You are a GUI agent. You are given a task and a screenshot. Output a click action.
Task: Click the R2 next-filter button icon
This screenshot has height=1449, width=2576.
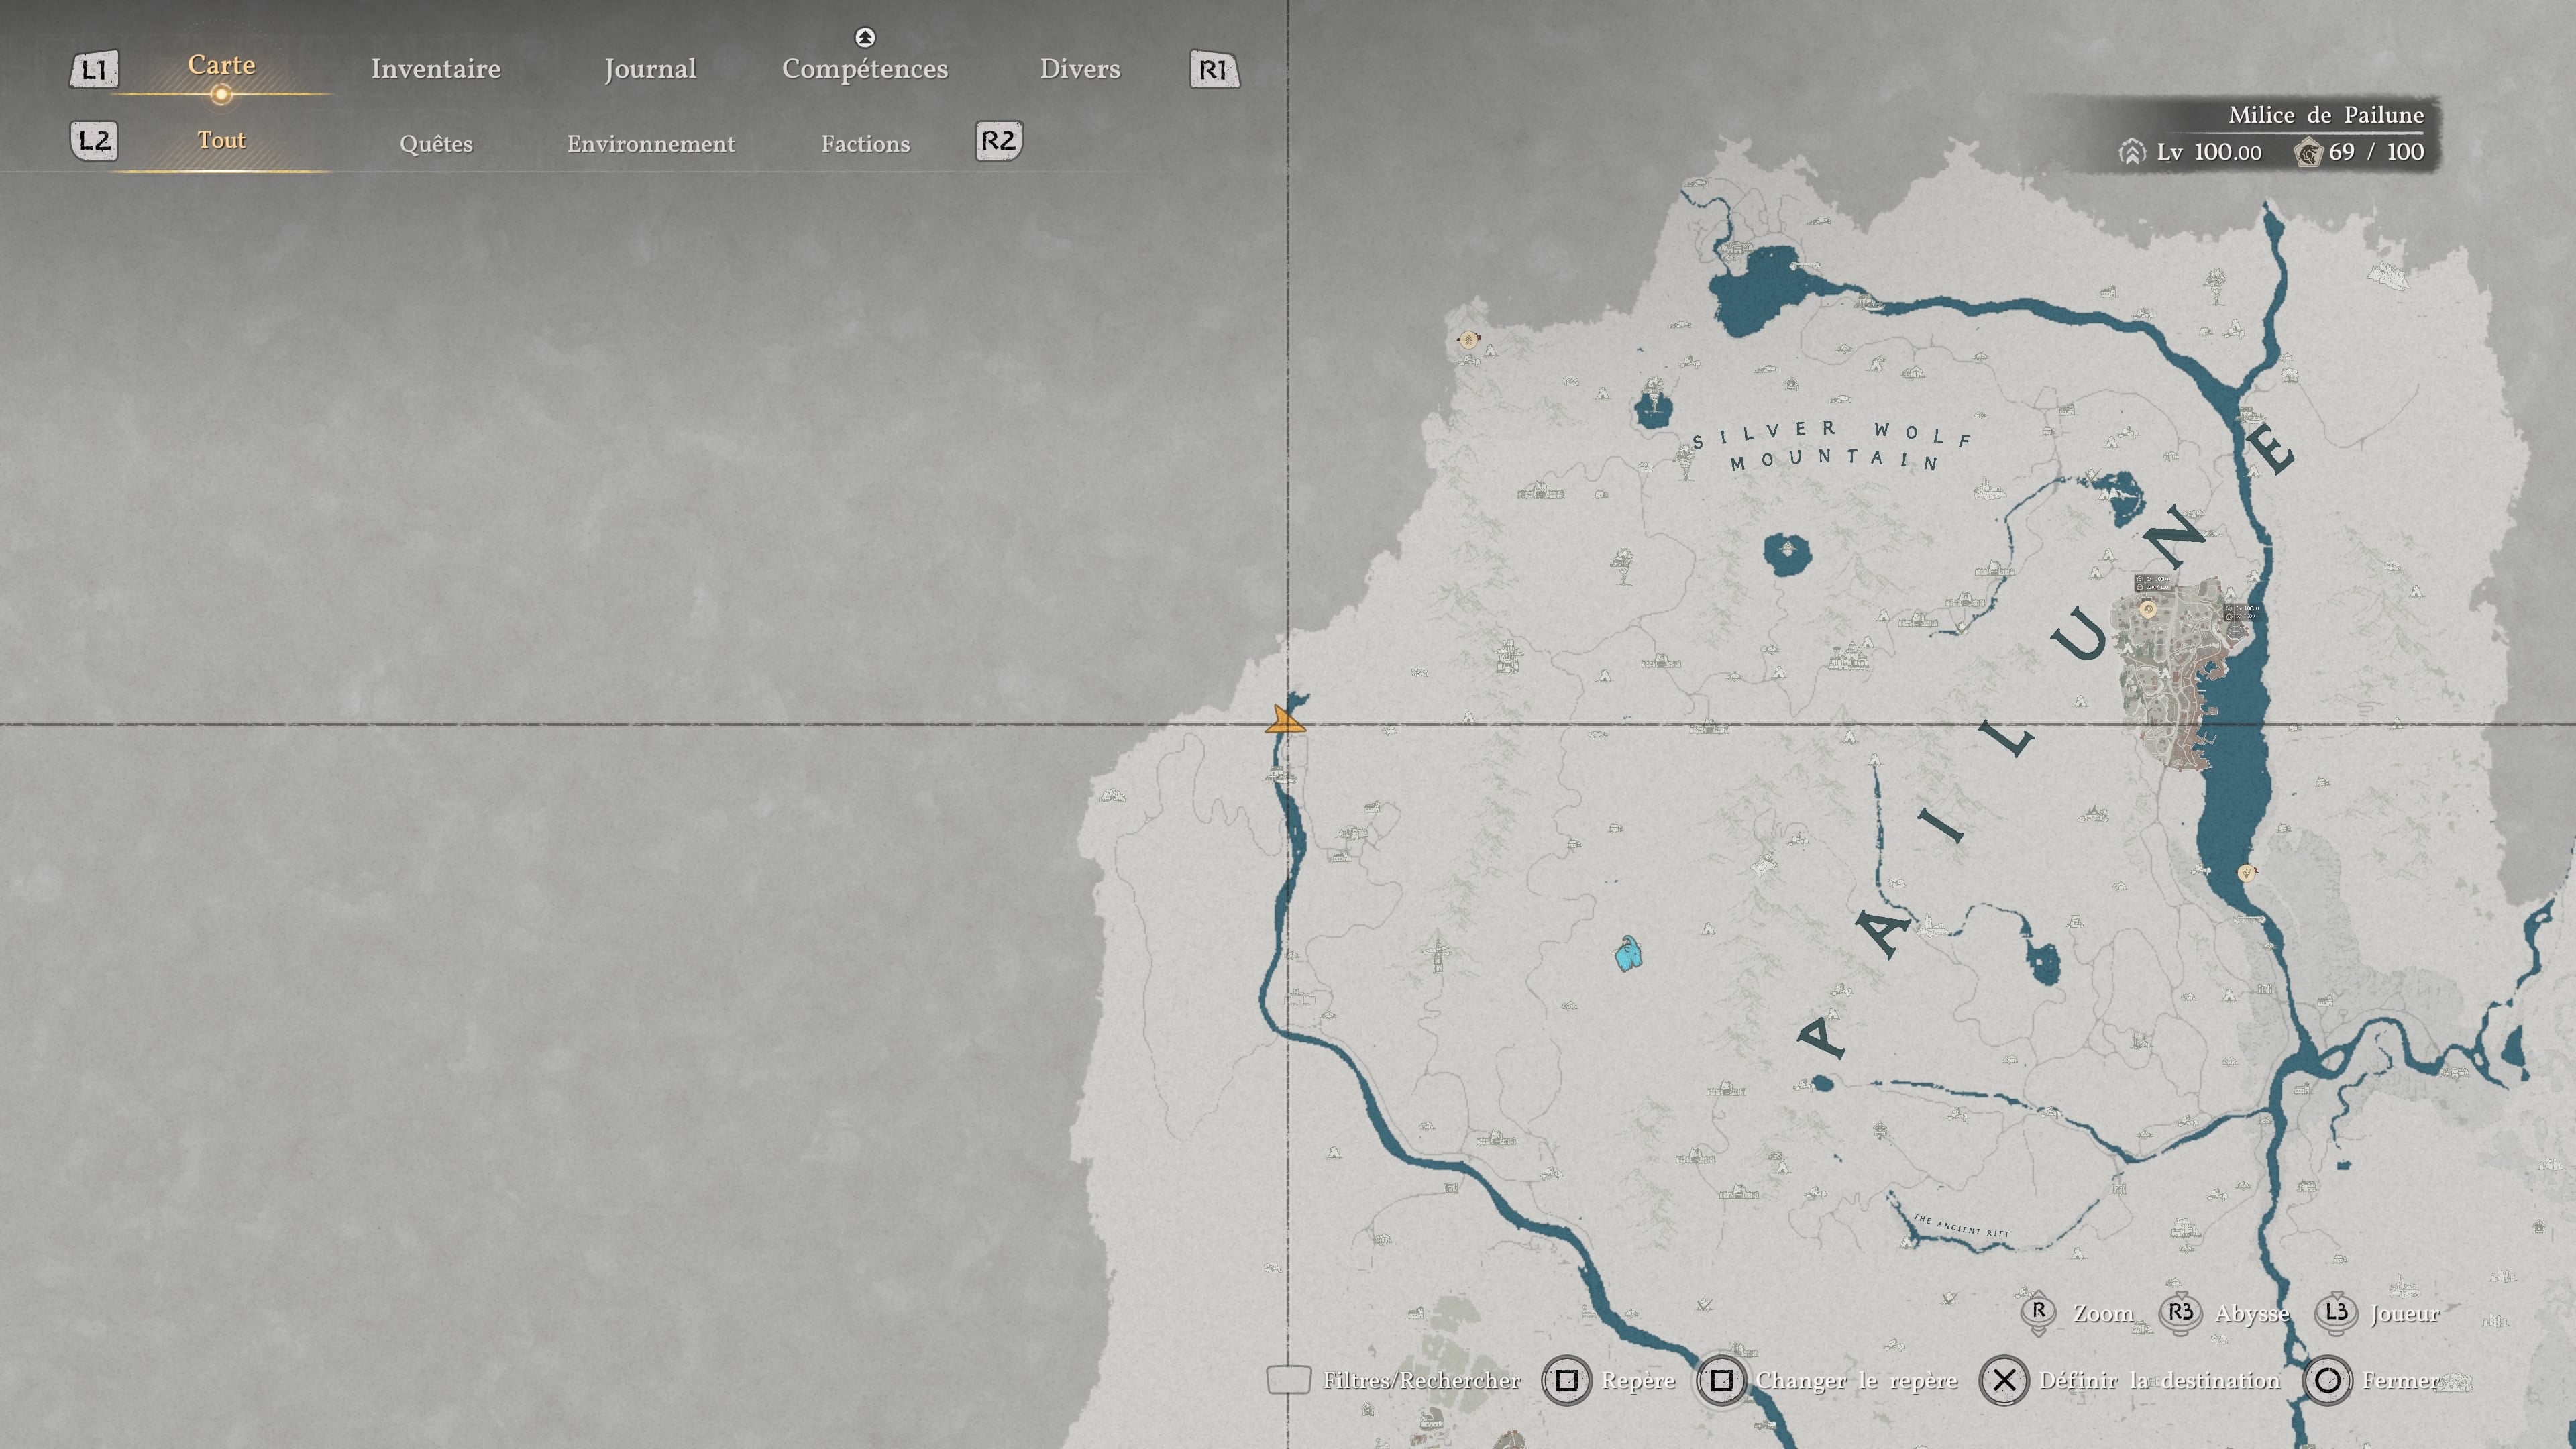pos(999,141)
